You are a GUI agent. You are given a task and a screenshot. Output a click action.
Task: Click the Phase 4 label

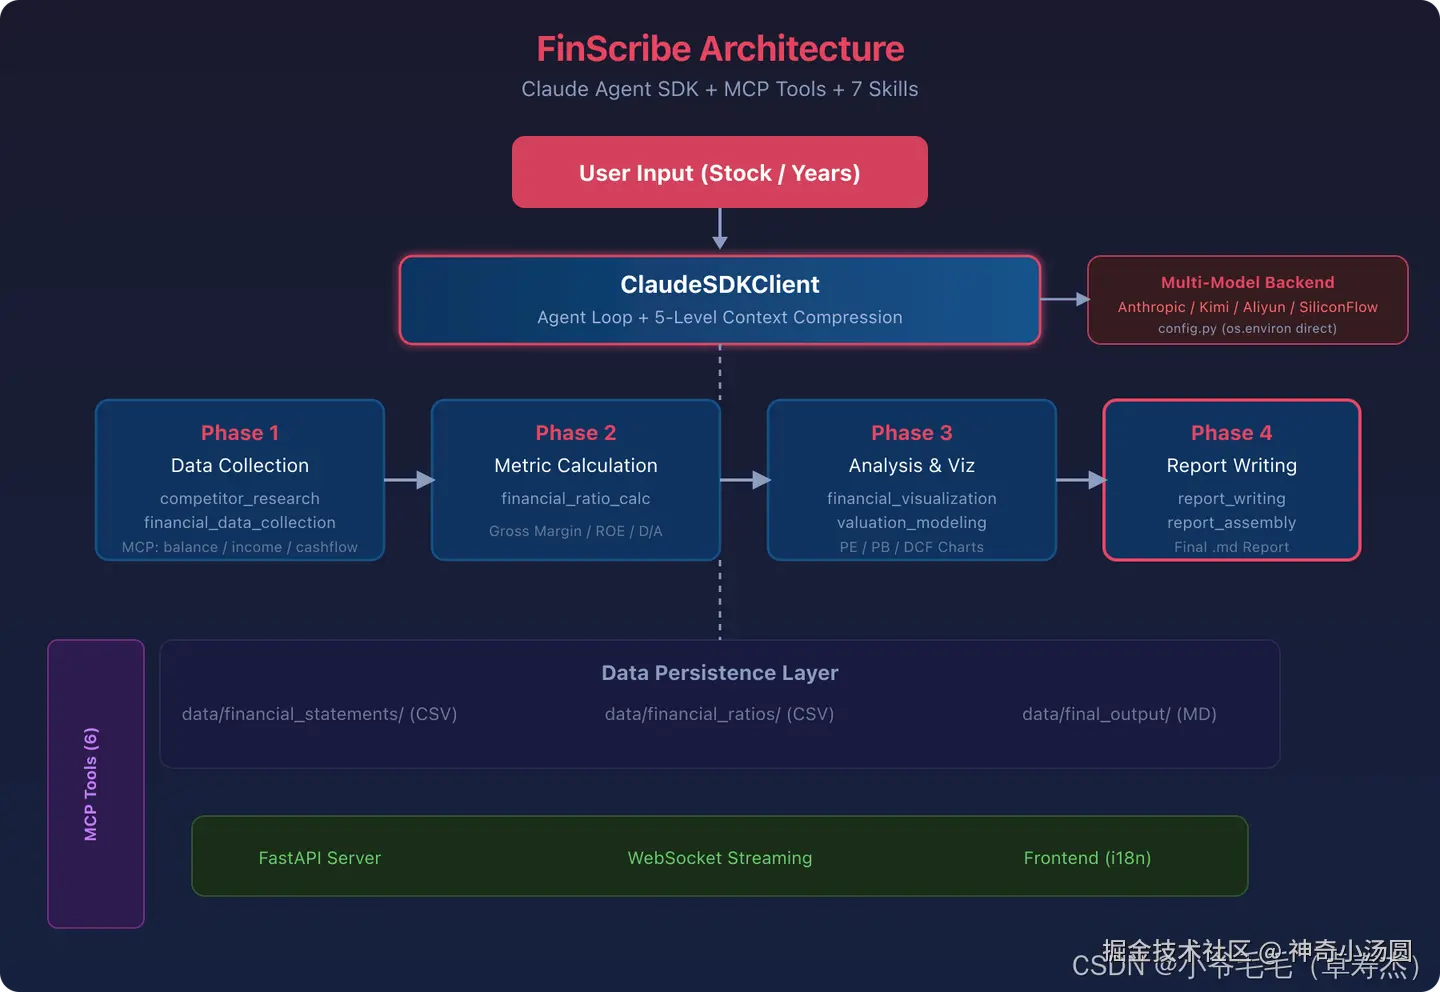pyautogui.click(x=1232, y=432)
